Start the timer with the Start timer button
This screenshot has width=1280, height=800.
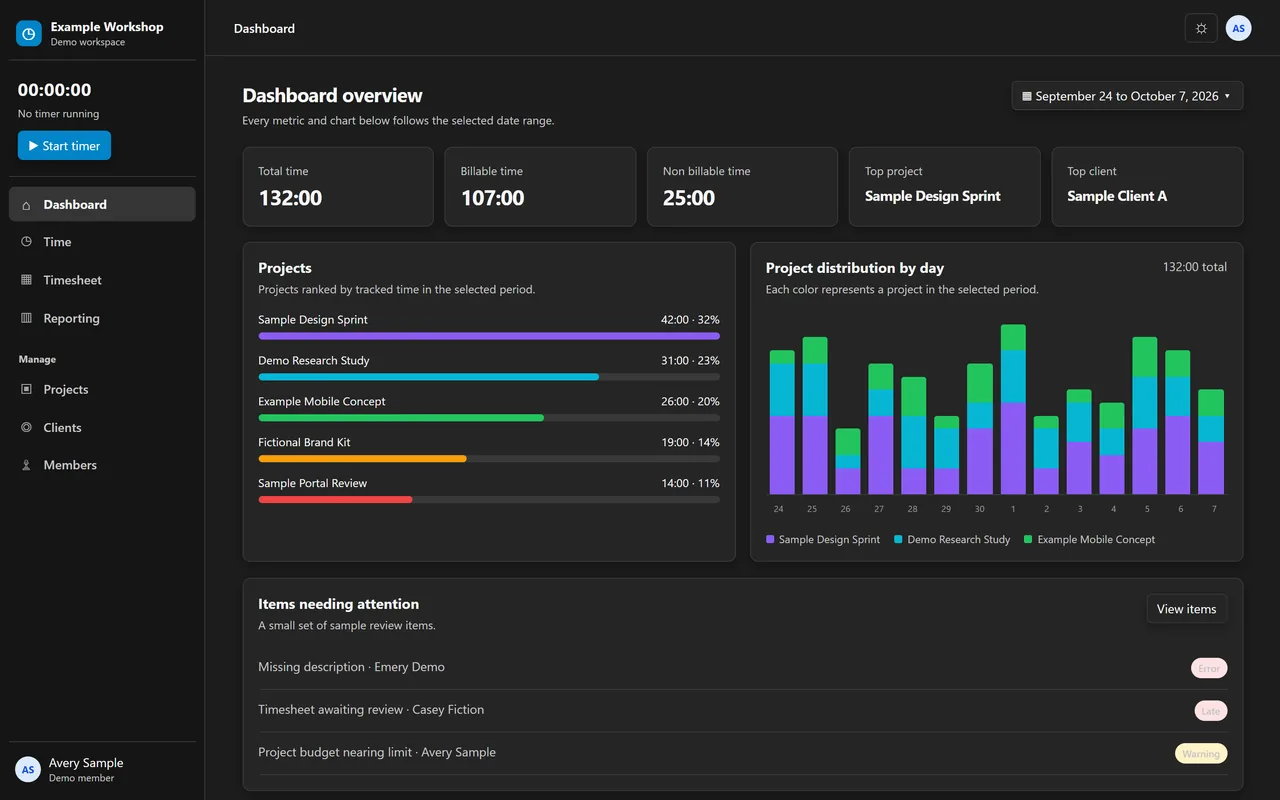click(64, 146)
